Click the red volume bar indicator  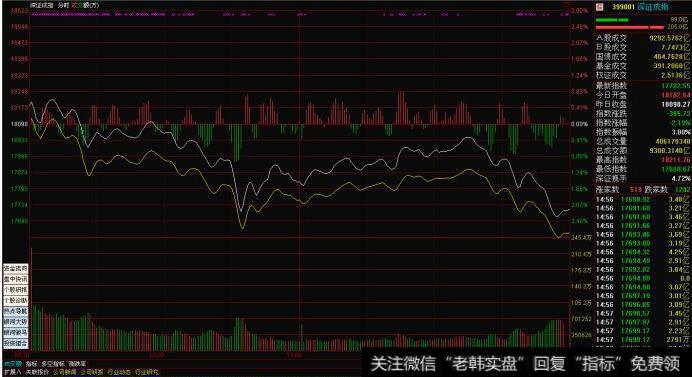click(x=629, y=27)
